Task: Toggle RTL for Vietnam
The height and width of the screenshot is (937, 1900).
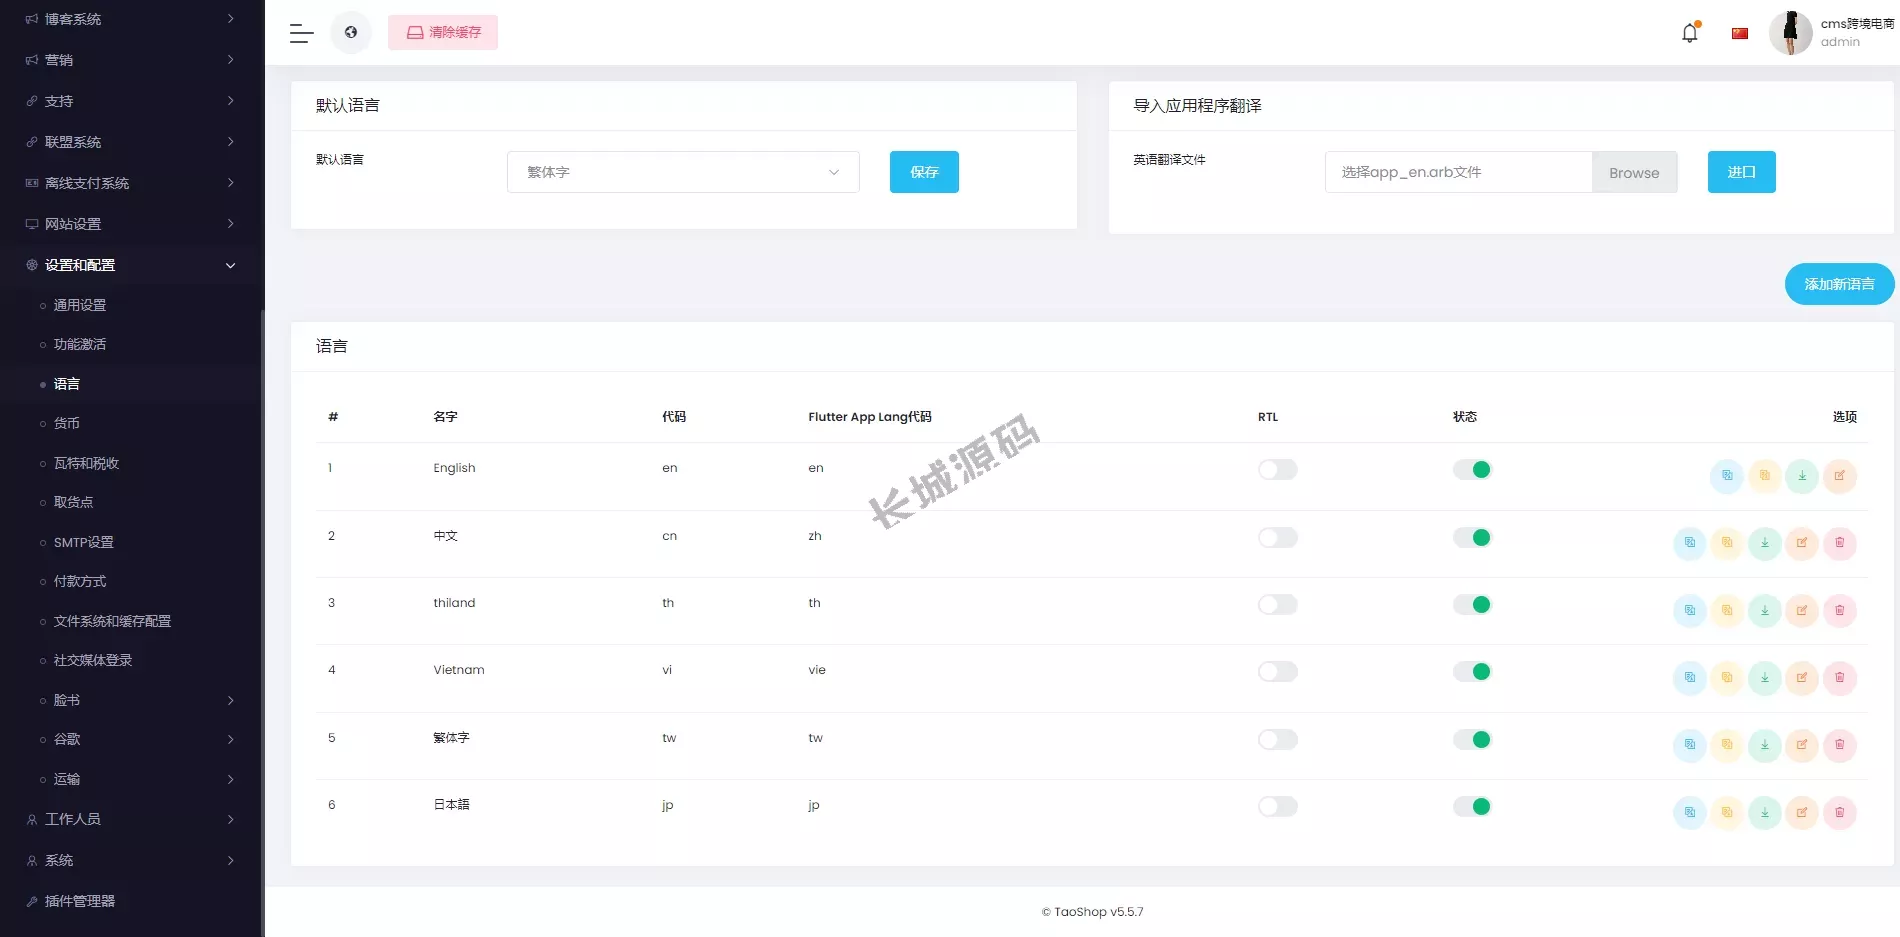Action: pyautogui.click(x=1278, y=672)
